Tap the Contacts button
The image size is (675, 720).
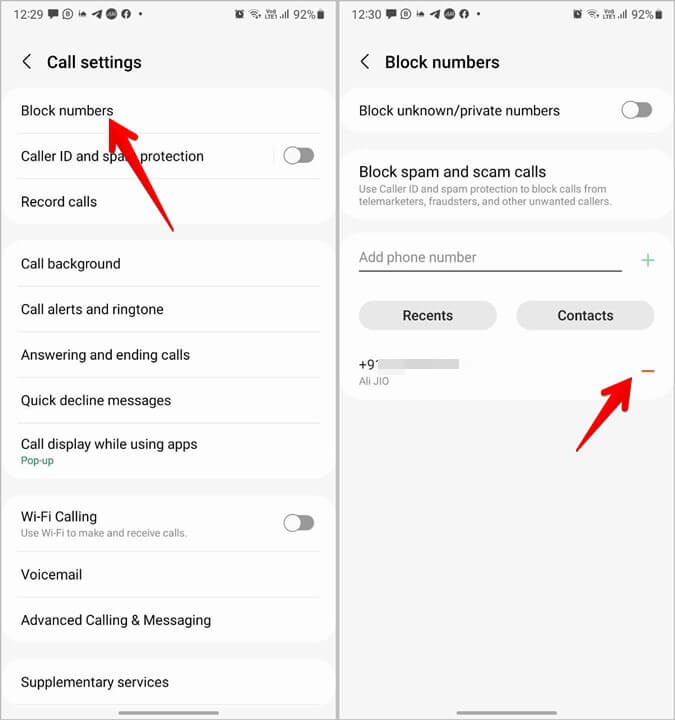pos(585,315)
